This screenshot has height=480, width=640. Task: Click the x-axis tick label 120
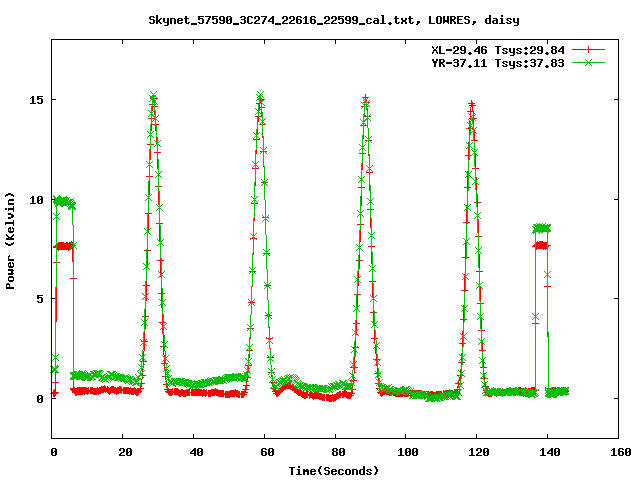479,452
